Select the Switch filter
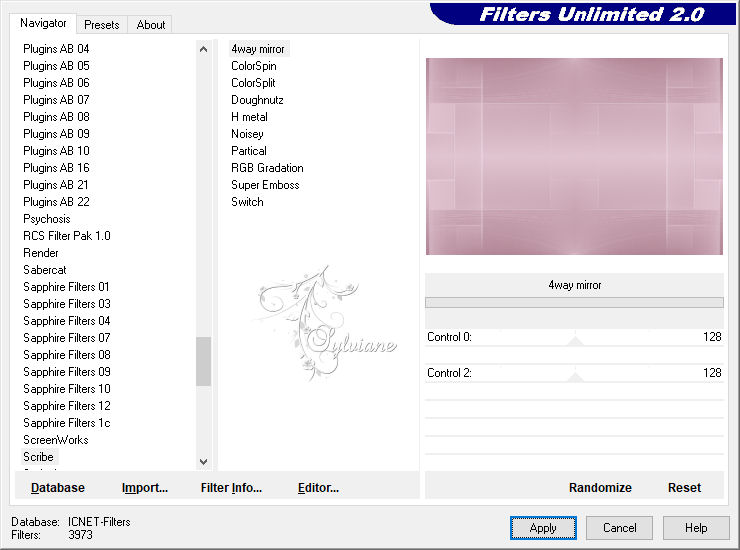 [247, 202]
